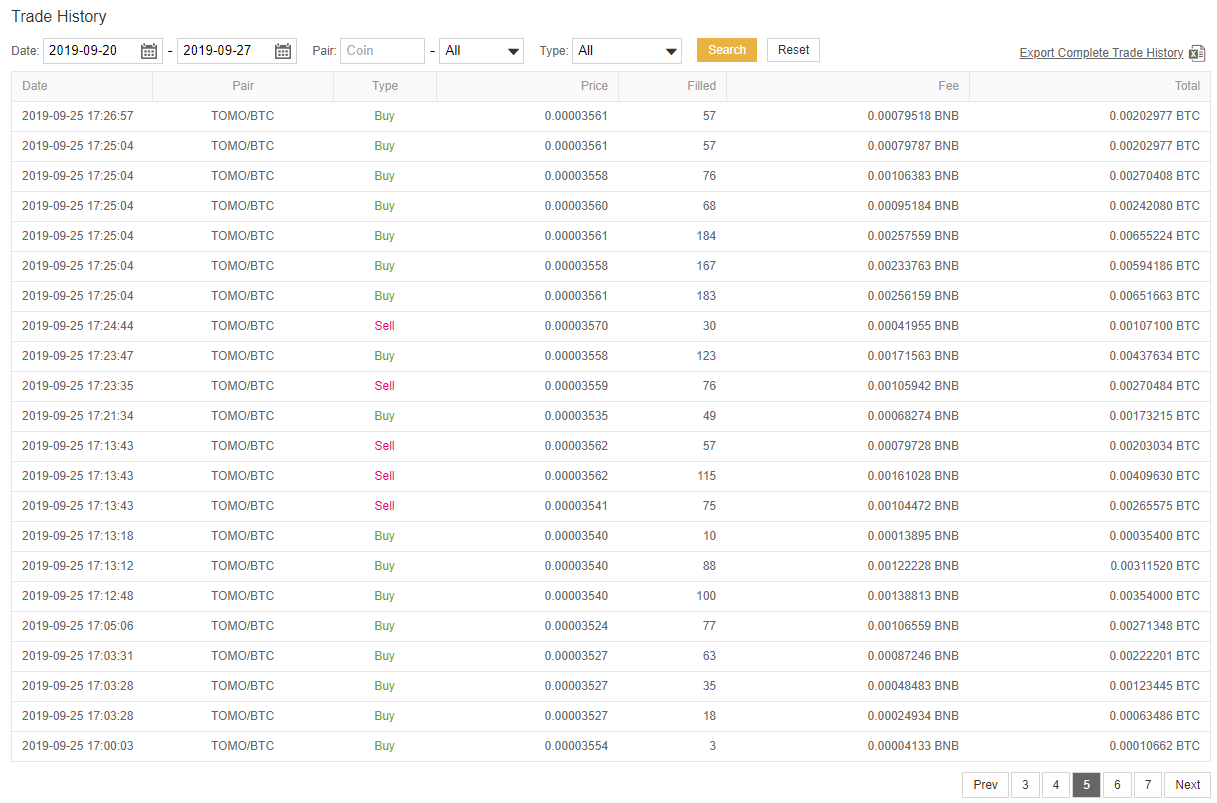Image resolution: width=1217 pixels, height=803 pixels.
Task: Open the end date calendar picker icon
Action: point(283,51)
